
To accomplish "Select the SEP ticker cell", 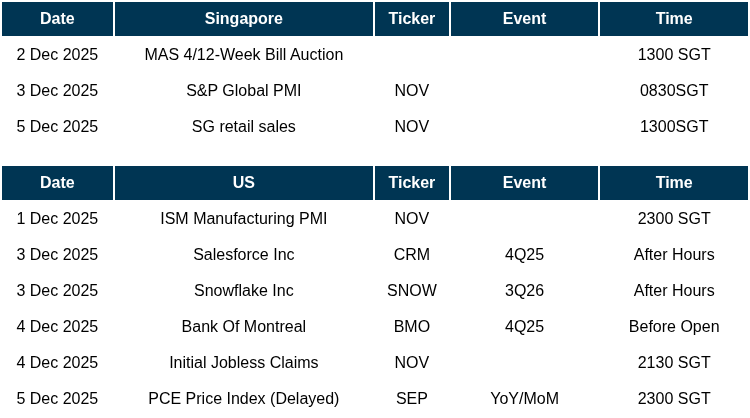I will tap(411, 399).
